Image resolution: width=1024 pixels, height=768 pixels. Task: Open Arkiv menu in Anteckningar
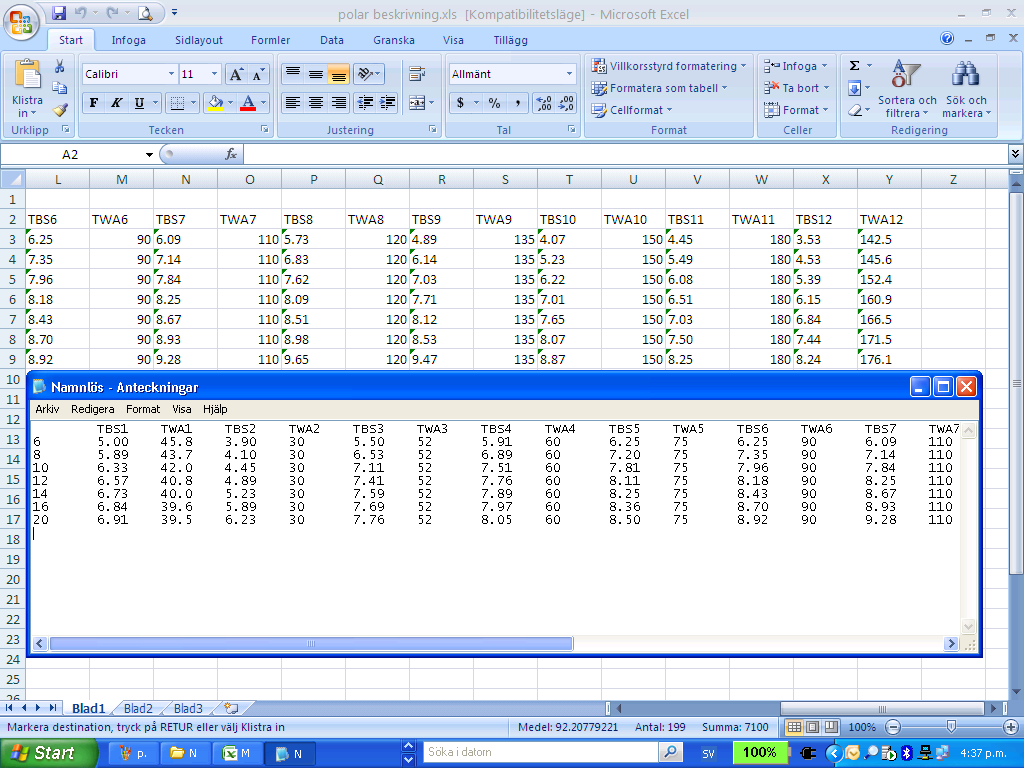pyautogui.click(x=47, y=409)
